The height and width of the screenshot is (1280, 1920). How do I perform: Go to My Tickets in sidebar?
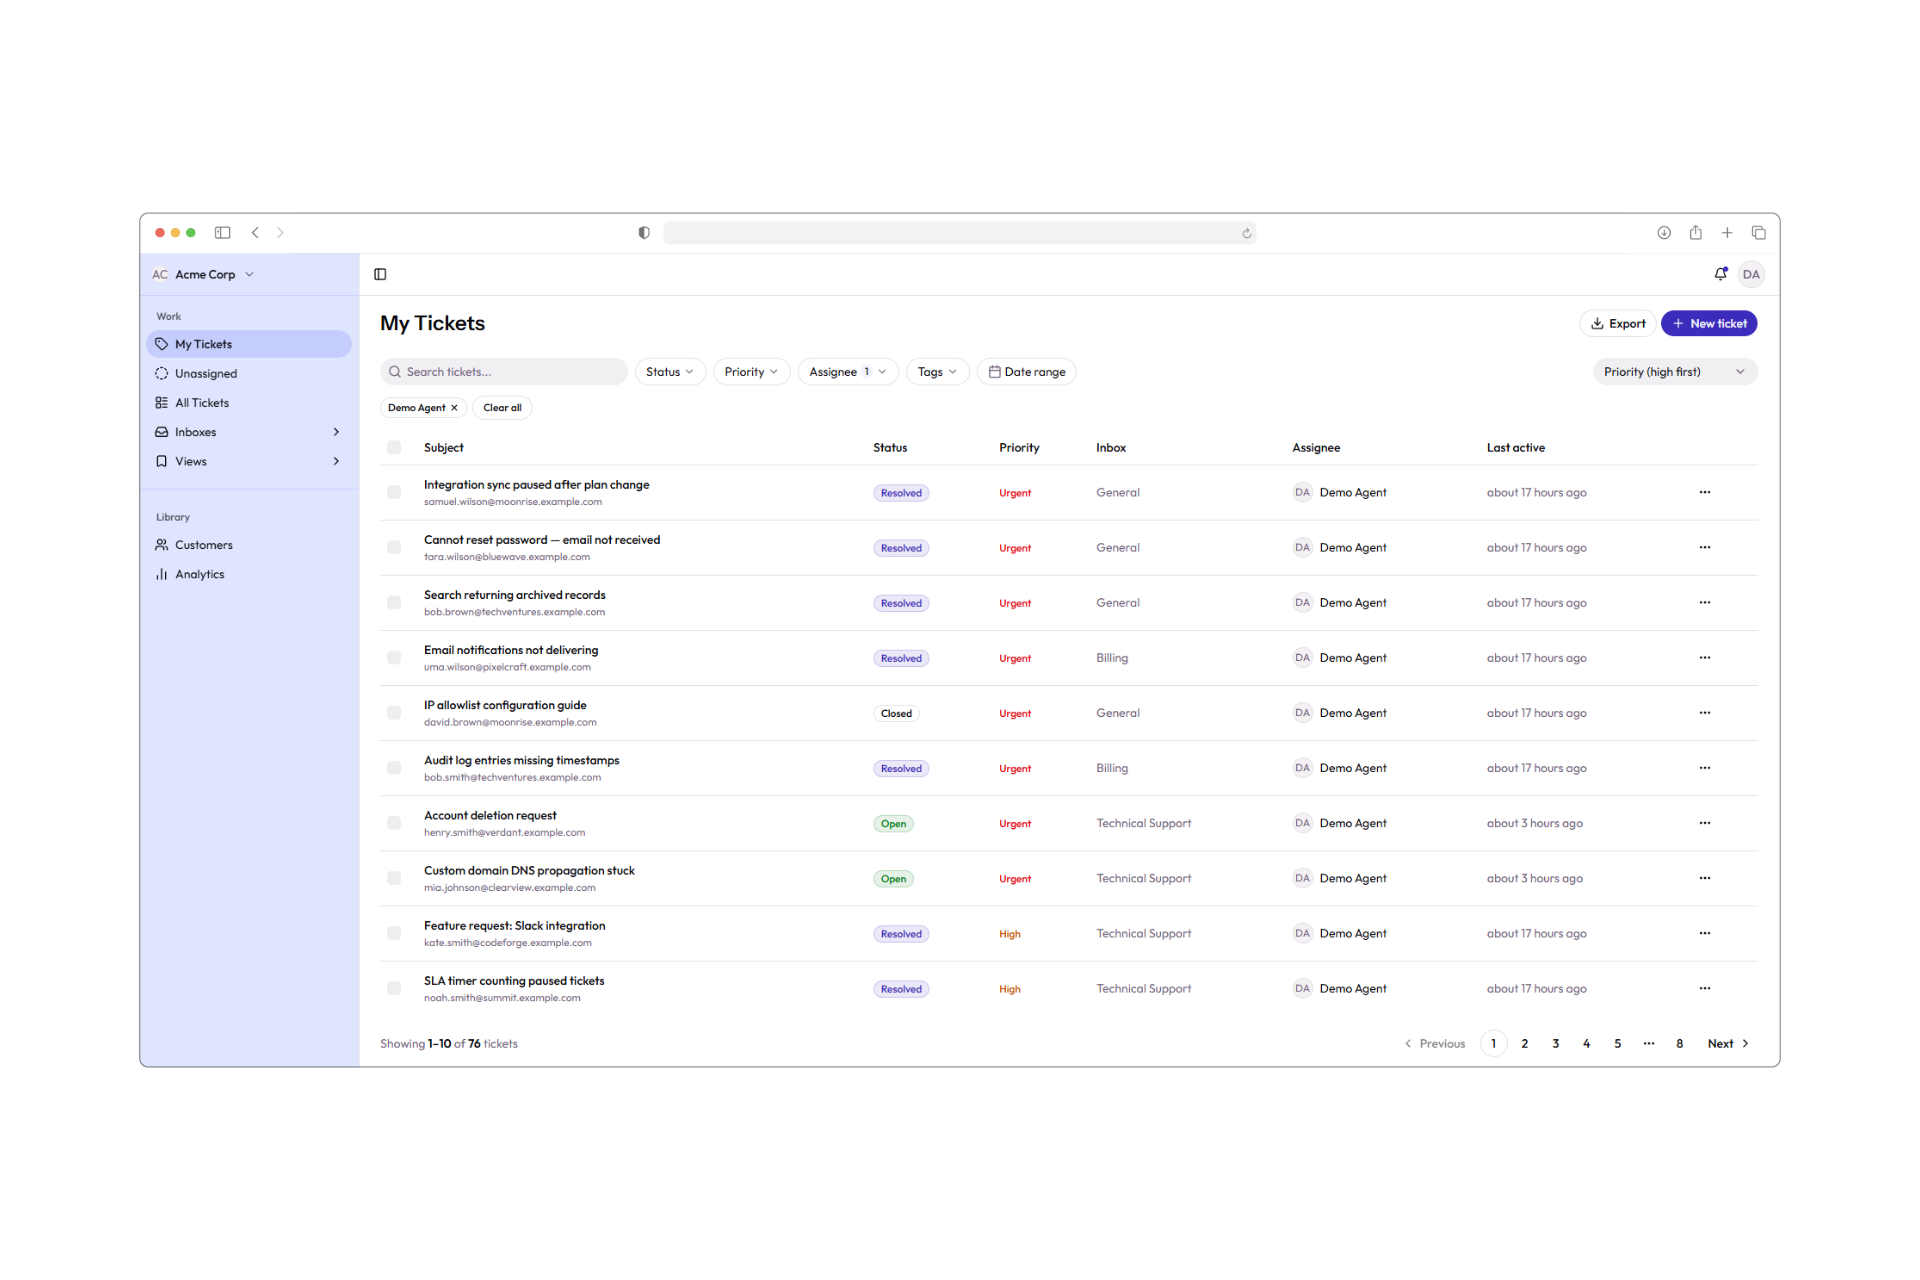[x=248, y=344]
